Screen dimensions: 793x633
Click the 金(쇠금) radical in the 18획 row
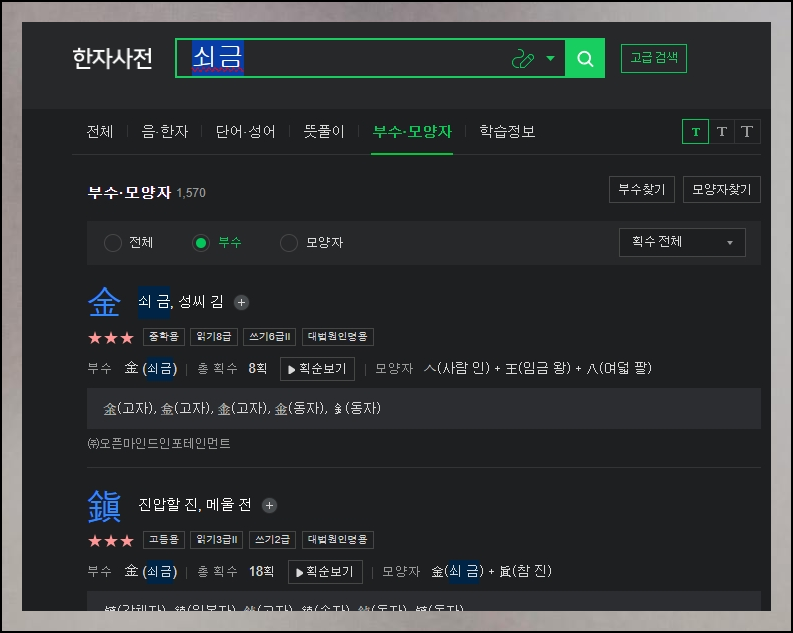pyautogui.click(x=151, y=571)
